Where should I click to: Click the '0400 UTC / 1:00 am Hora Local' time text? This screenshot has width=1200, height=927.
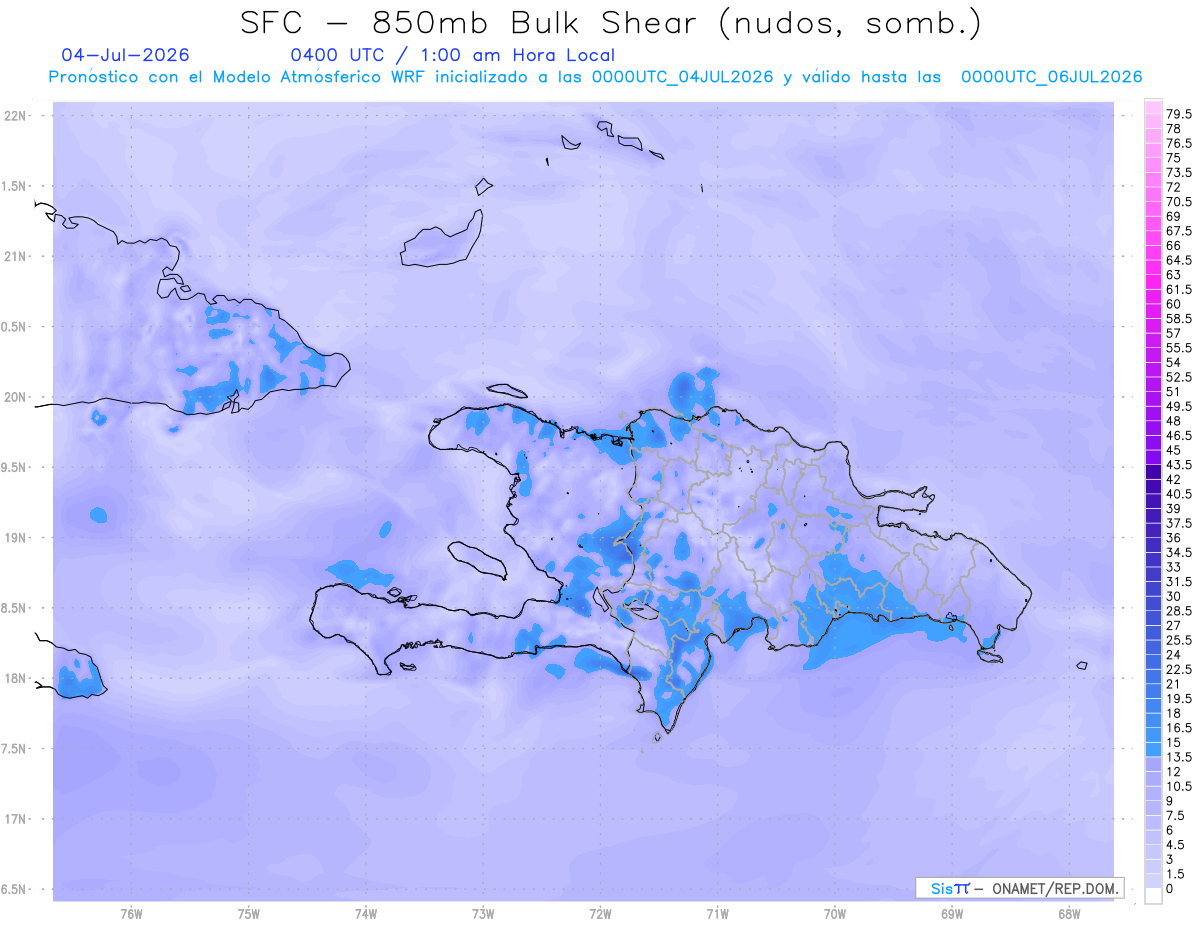pos(452,55)
